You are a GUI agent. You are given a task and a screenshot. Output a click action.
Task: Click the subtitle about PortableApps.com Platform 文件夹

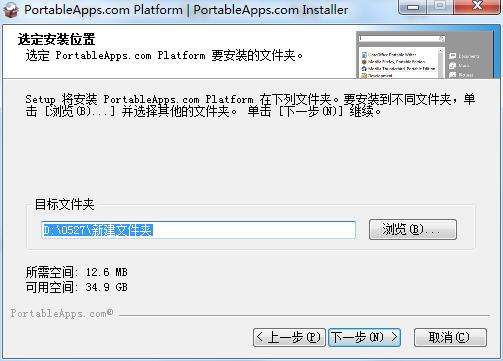tap(164, 55)
